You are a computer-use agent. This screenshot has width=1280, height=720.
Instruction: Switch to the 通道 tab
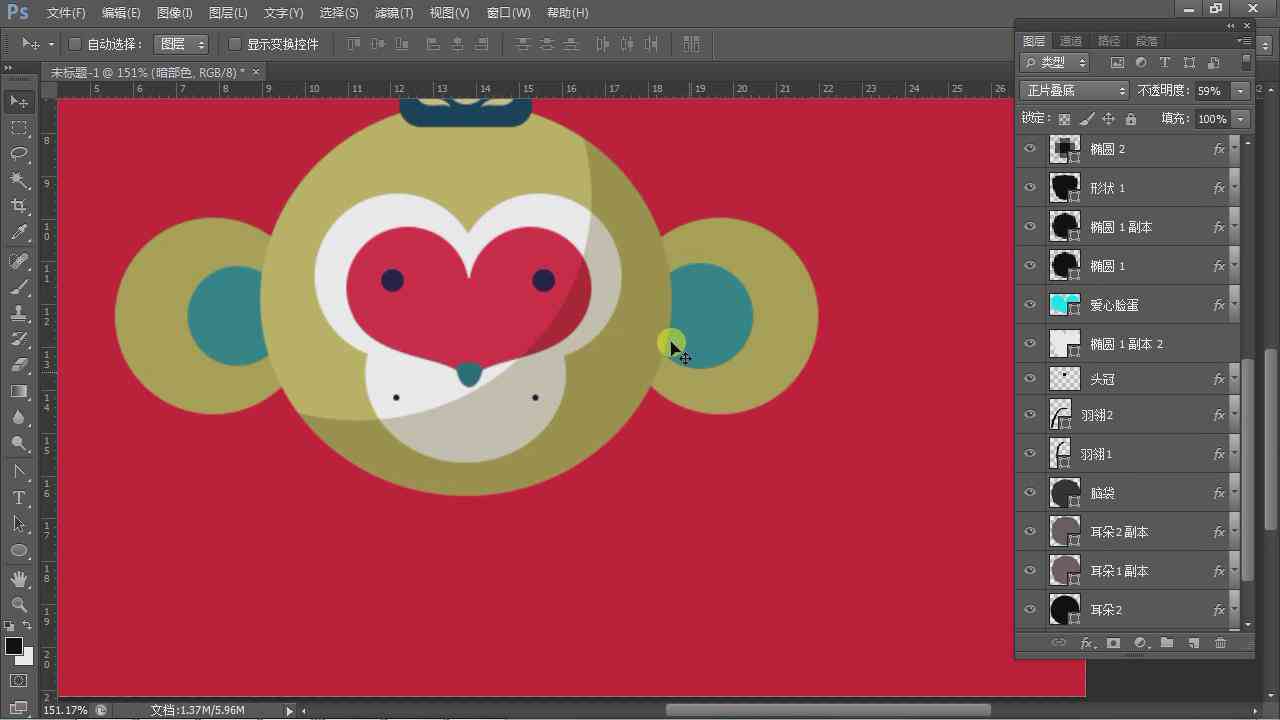point(1071,41)
